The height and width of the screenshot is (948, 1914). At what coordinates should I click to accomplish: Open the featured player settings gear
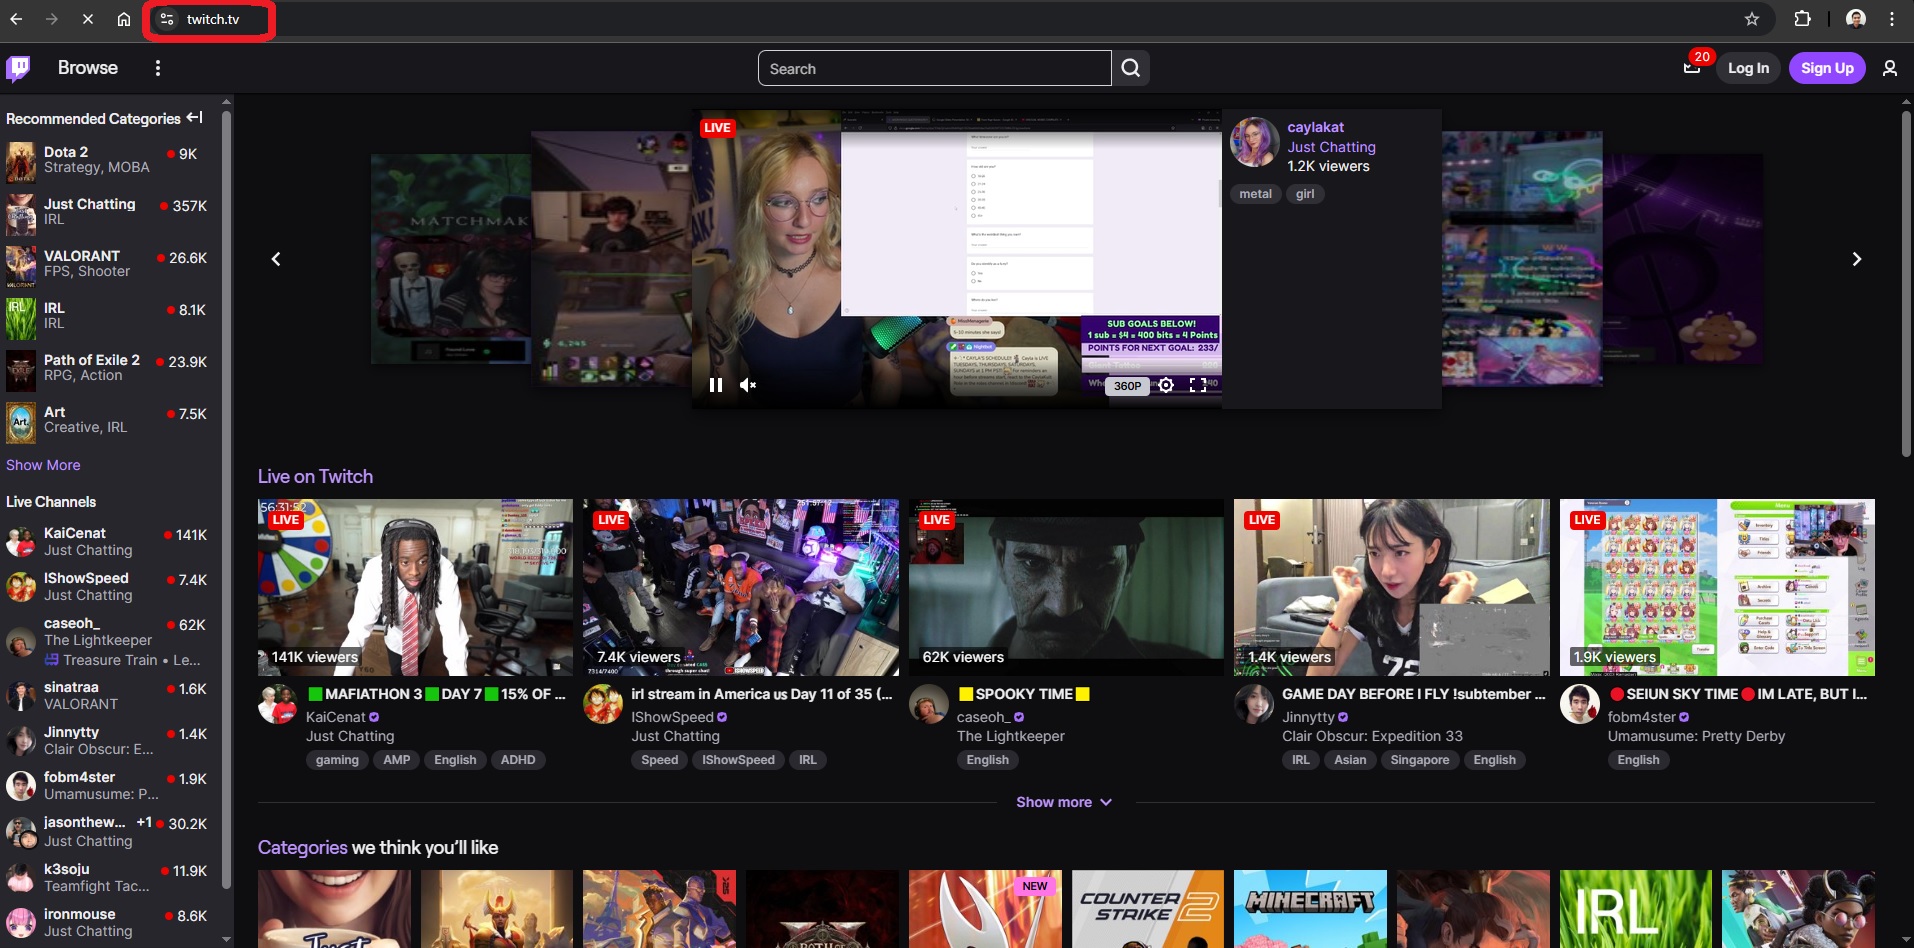click(x=1166, y=385)
